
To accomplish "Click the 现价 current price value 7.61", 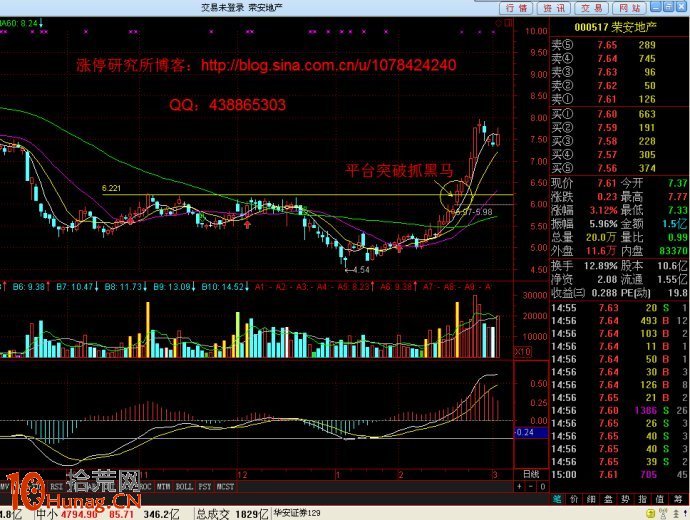I will 607,183.
